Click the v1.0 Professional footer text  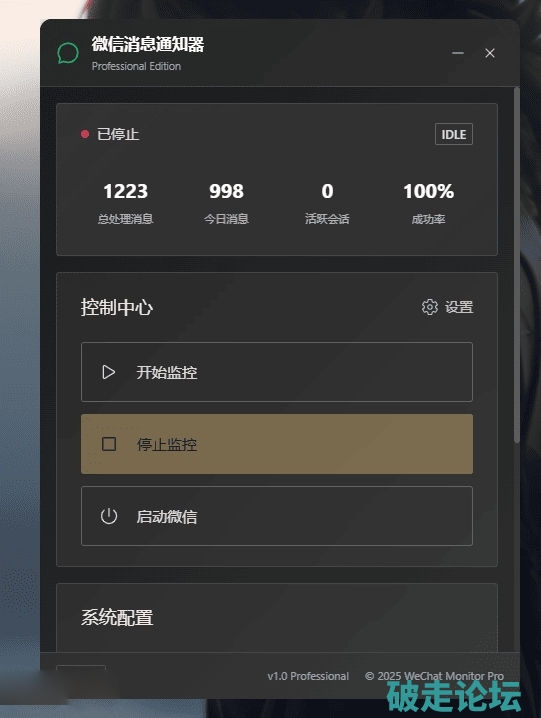(308, 676)
